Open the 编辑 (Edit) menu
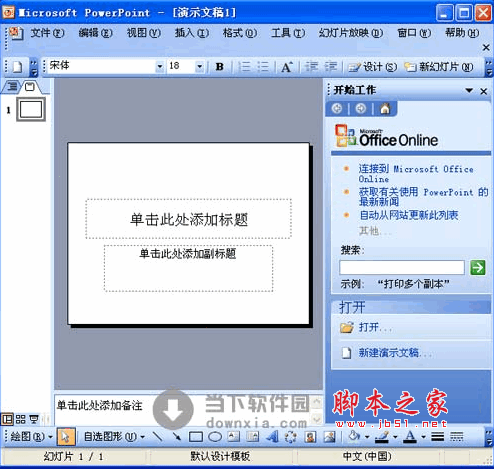Screen dimensions: 494x470 click(x=96, y=33)
